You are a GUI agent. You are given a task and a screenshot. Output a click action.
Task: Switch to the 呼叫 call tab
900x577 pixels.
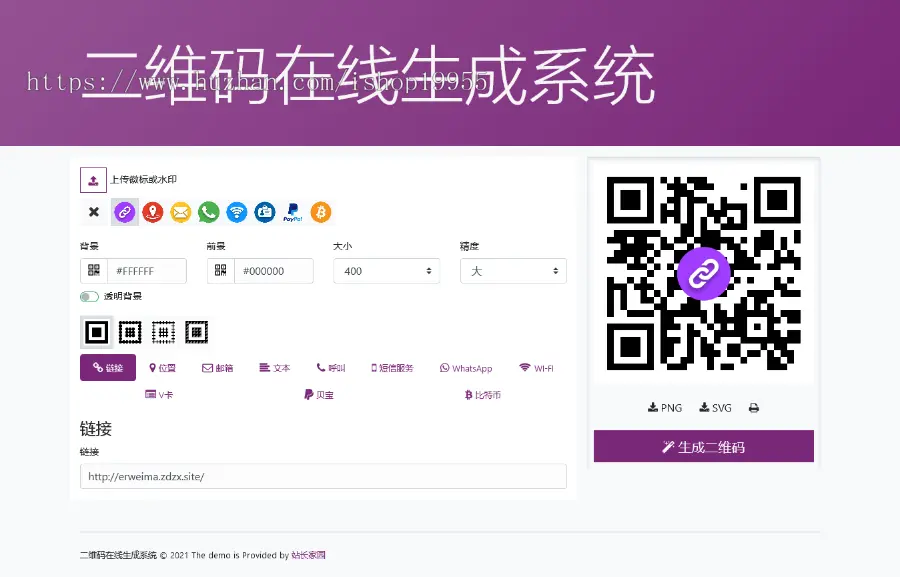pyautogui.click(x=331, y=368)
